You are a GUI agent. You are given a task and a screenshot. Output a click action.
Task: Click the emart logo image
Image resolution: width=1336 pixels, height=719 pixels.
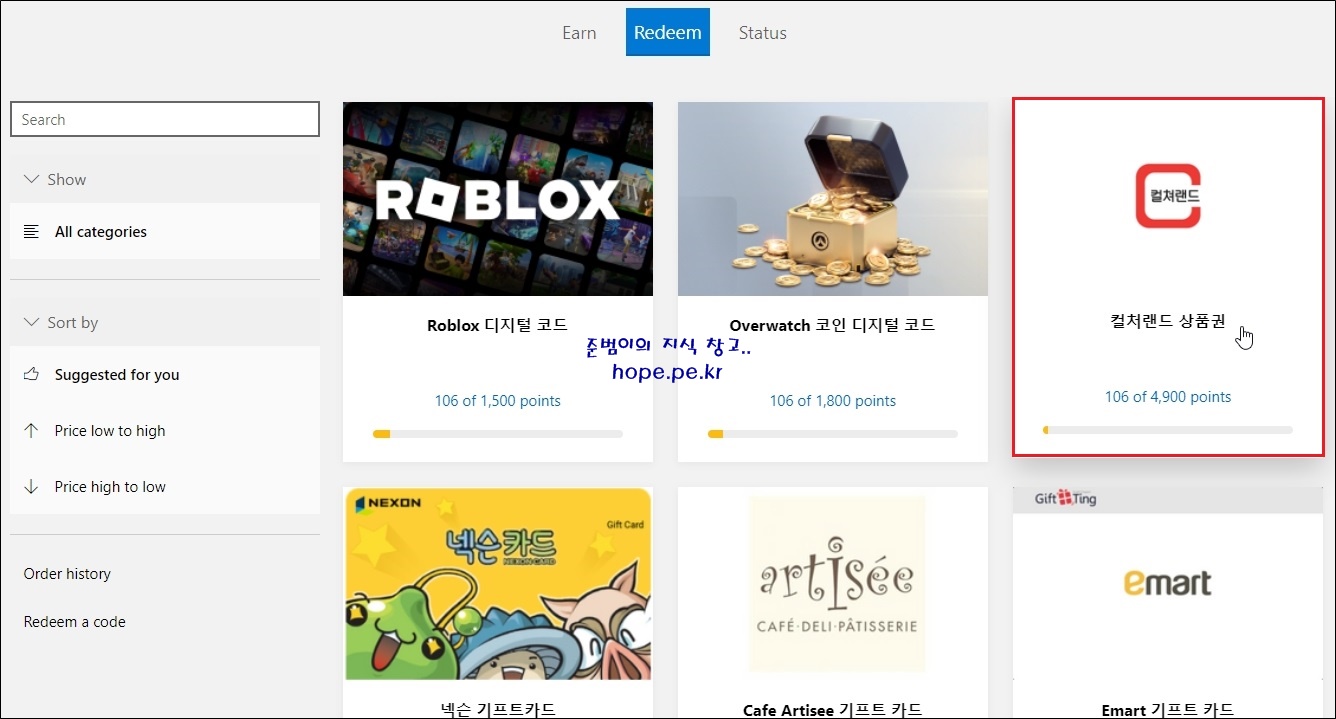pyautogui.click(x=1168, y=583)
